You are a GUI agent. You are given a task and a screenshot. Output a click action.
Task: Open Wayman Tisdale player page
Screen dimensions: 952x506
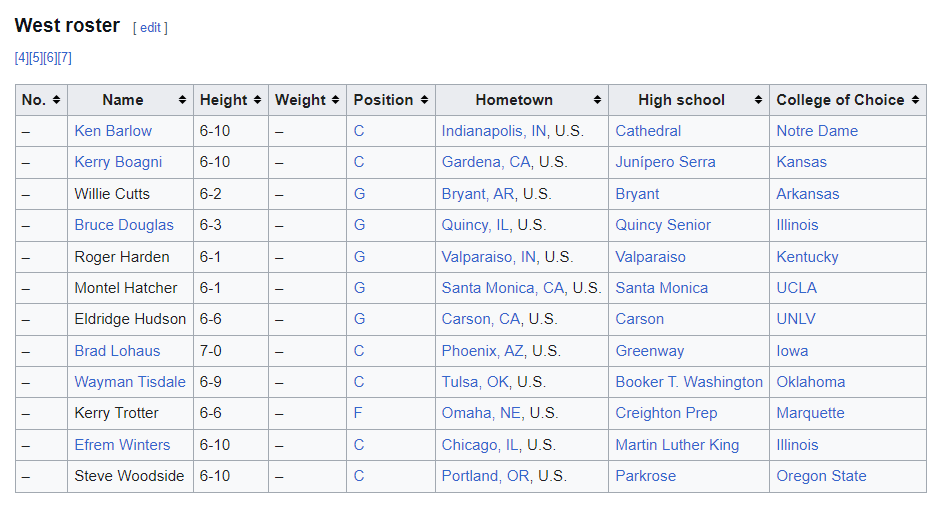point(130,382)
